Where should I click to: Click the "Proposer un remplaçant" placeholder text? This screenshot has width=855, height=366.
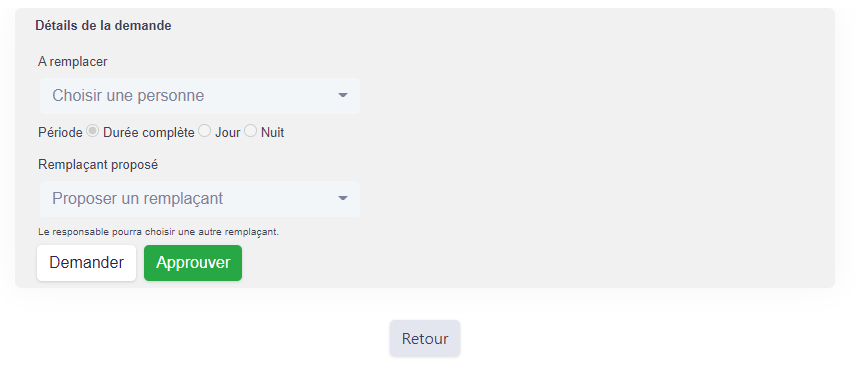[x=137, y=199]
